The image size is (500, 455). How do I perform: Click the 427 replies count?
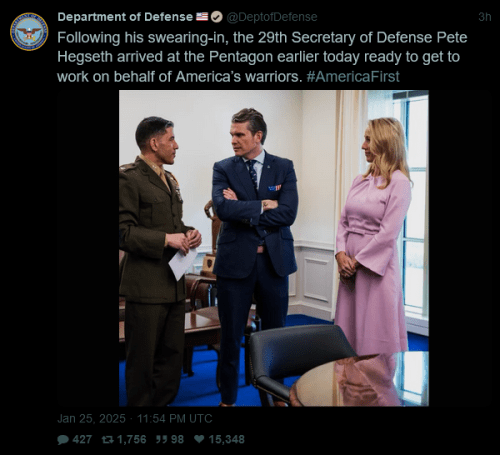click(82, 439)
